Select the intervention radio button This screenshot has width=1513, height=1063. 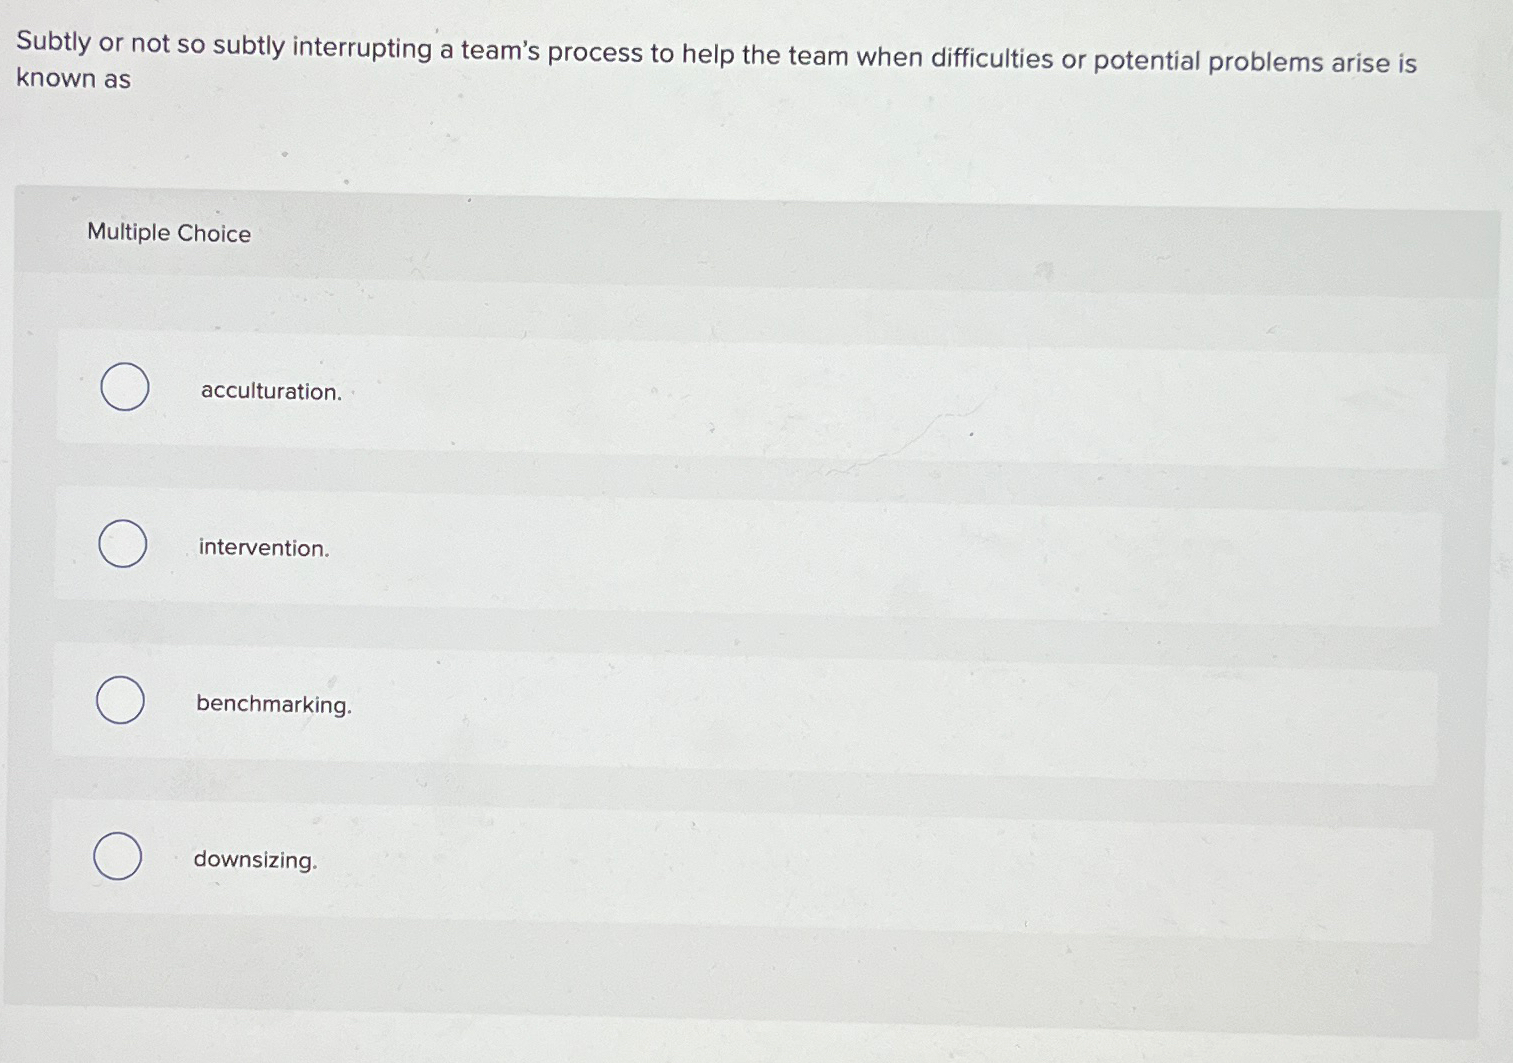122,544
